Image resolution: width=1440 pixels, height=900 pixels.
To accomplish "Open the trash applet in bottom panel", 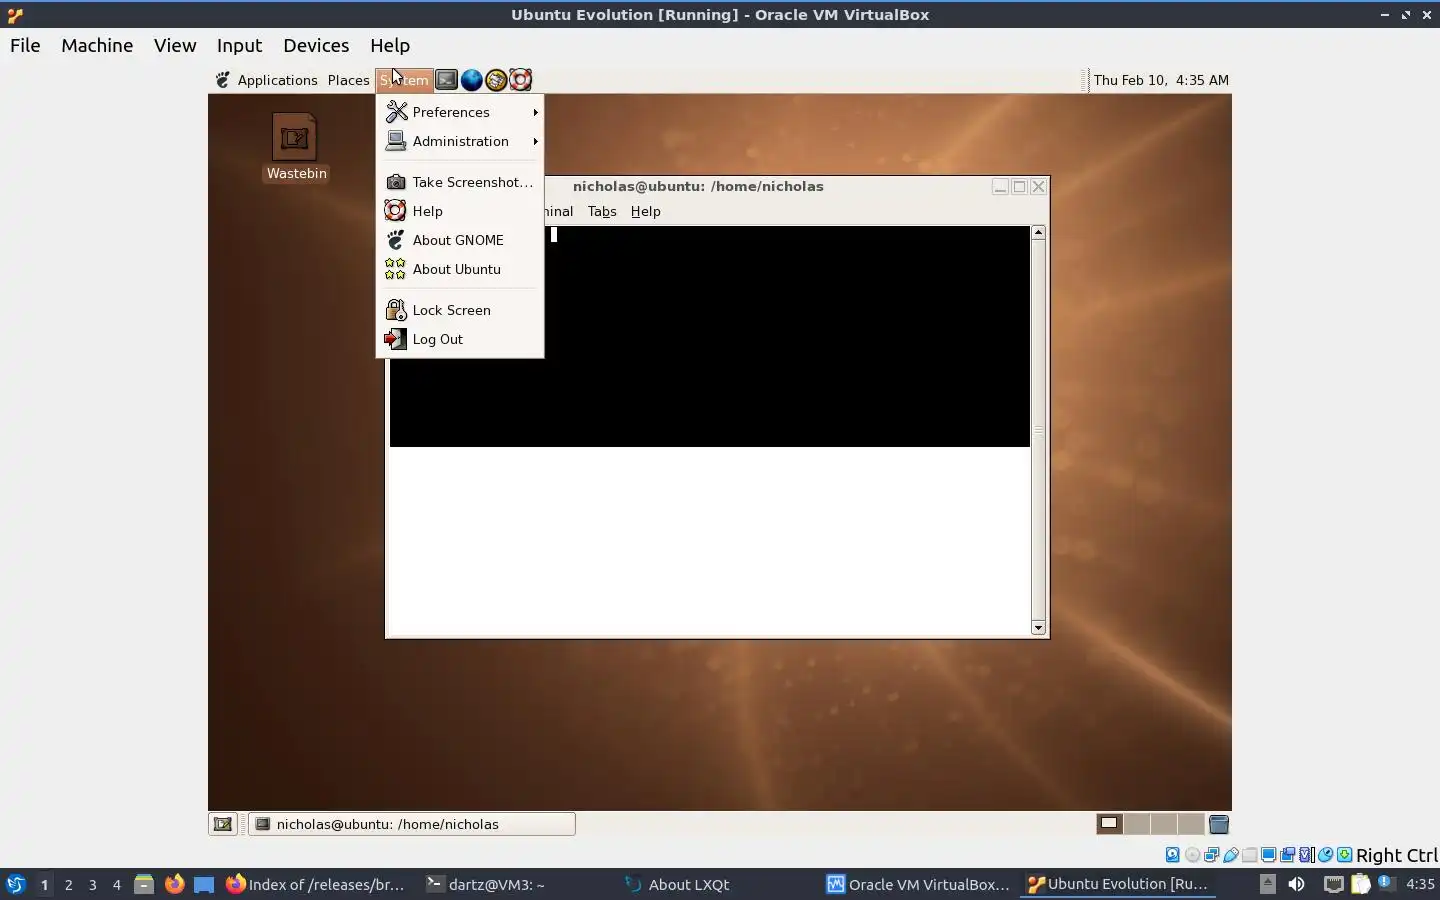I will tap(1219, 824).
